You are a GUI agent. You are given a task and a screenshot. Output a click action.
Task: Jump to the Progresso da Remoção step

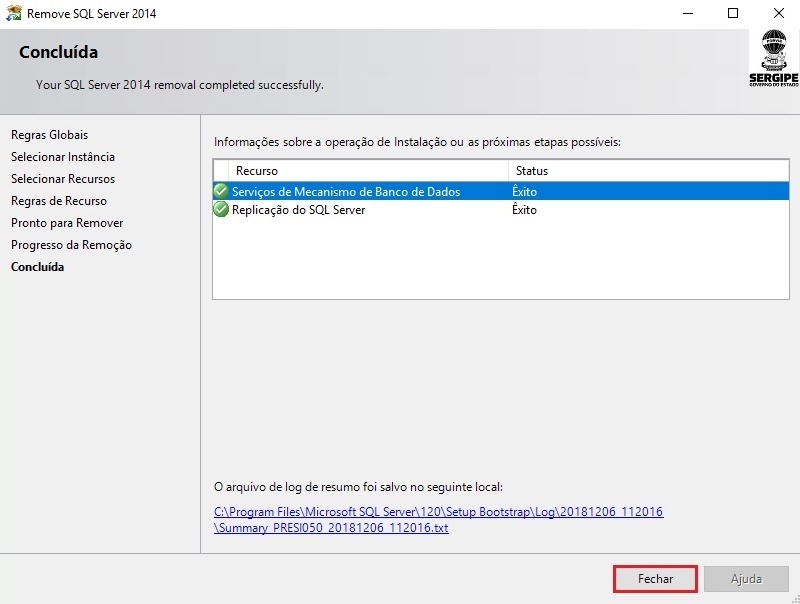point(71,245)
